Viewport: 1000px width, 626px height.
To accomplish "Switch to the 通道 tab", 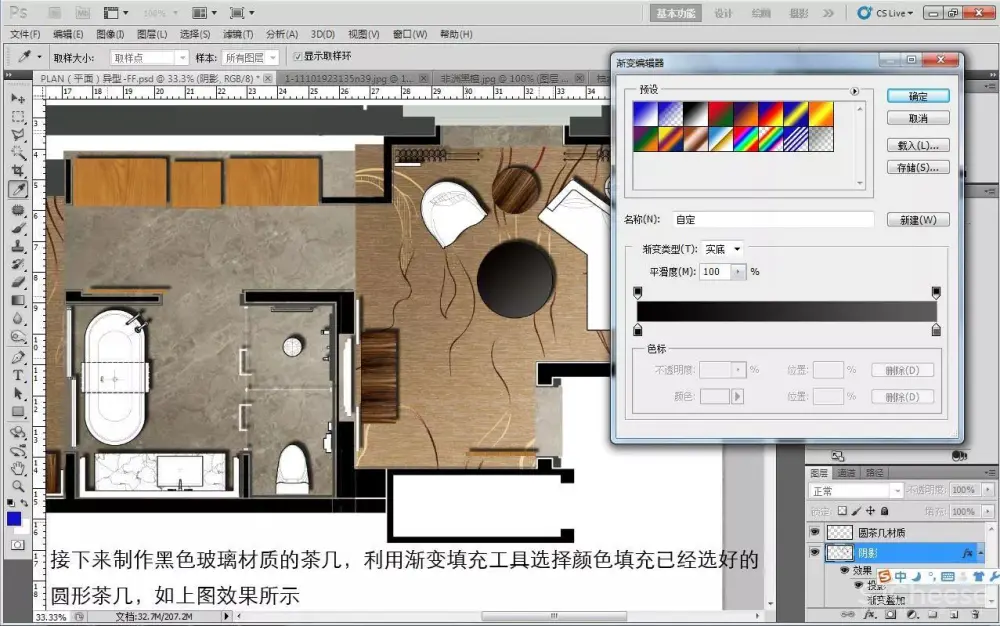I will click(x=846, y=473).
